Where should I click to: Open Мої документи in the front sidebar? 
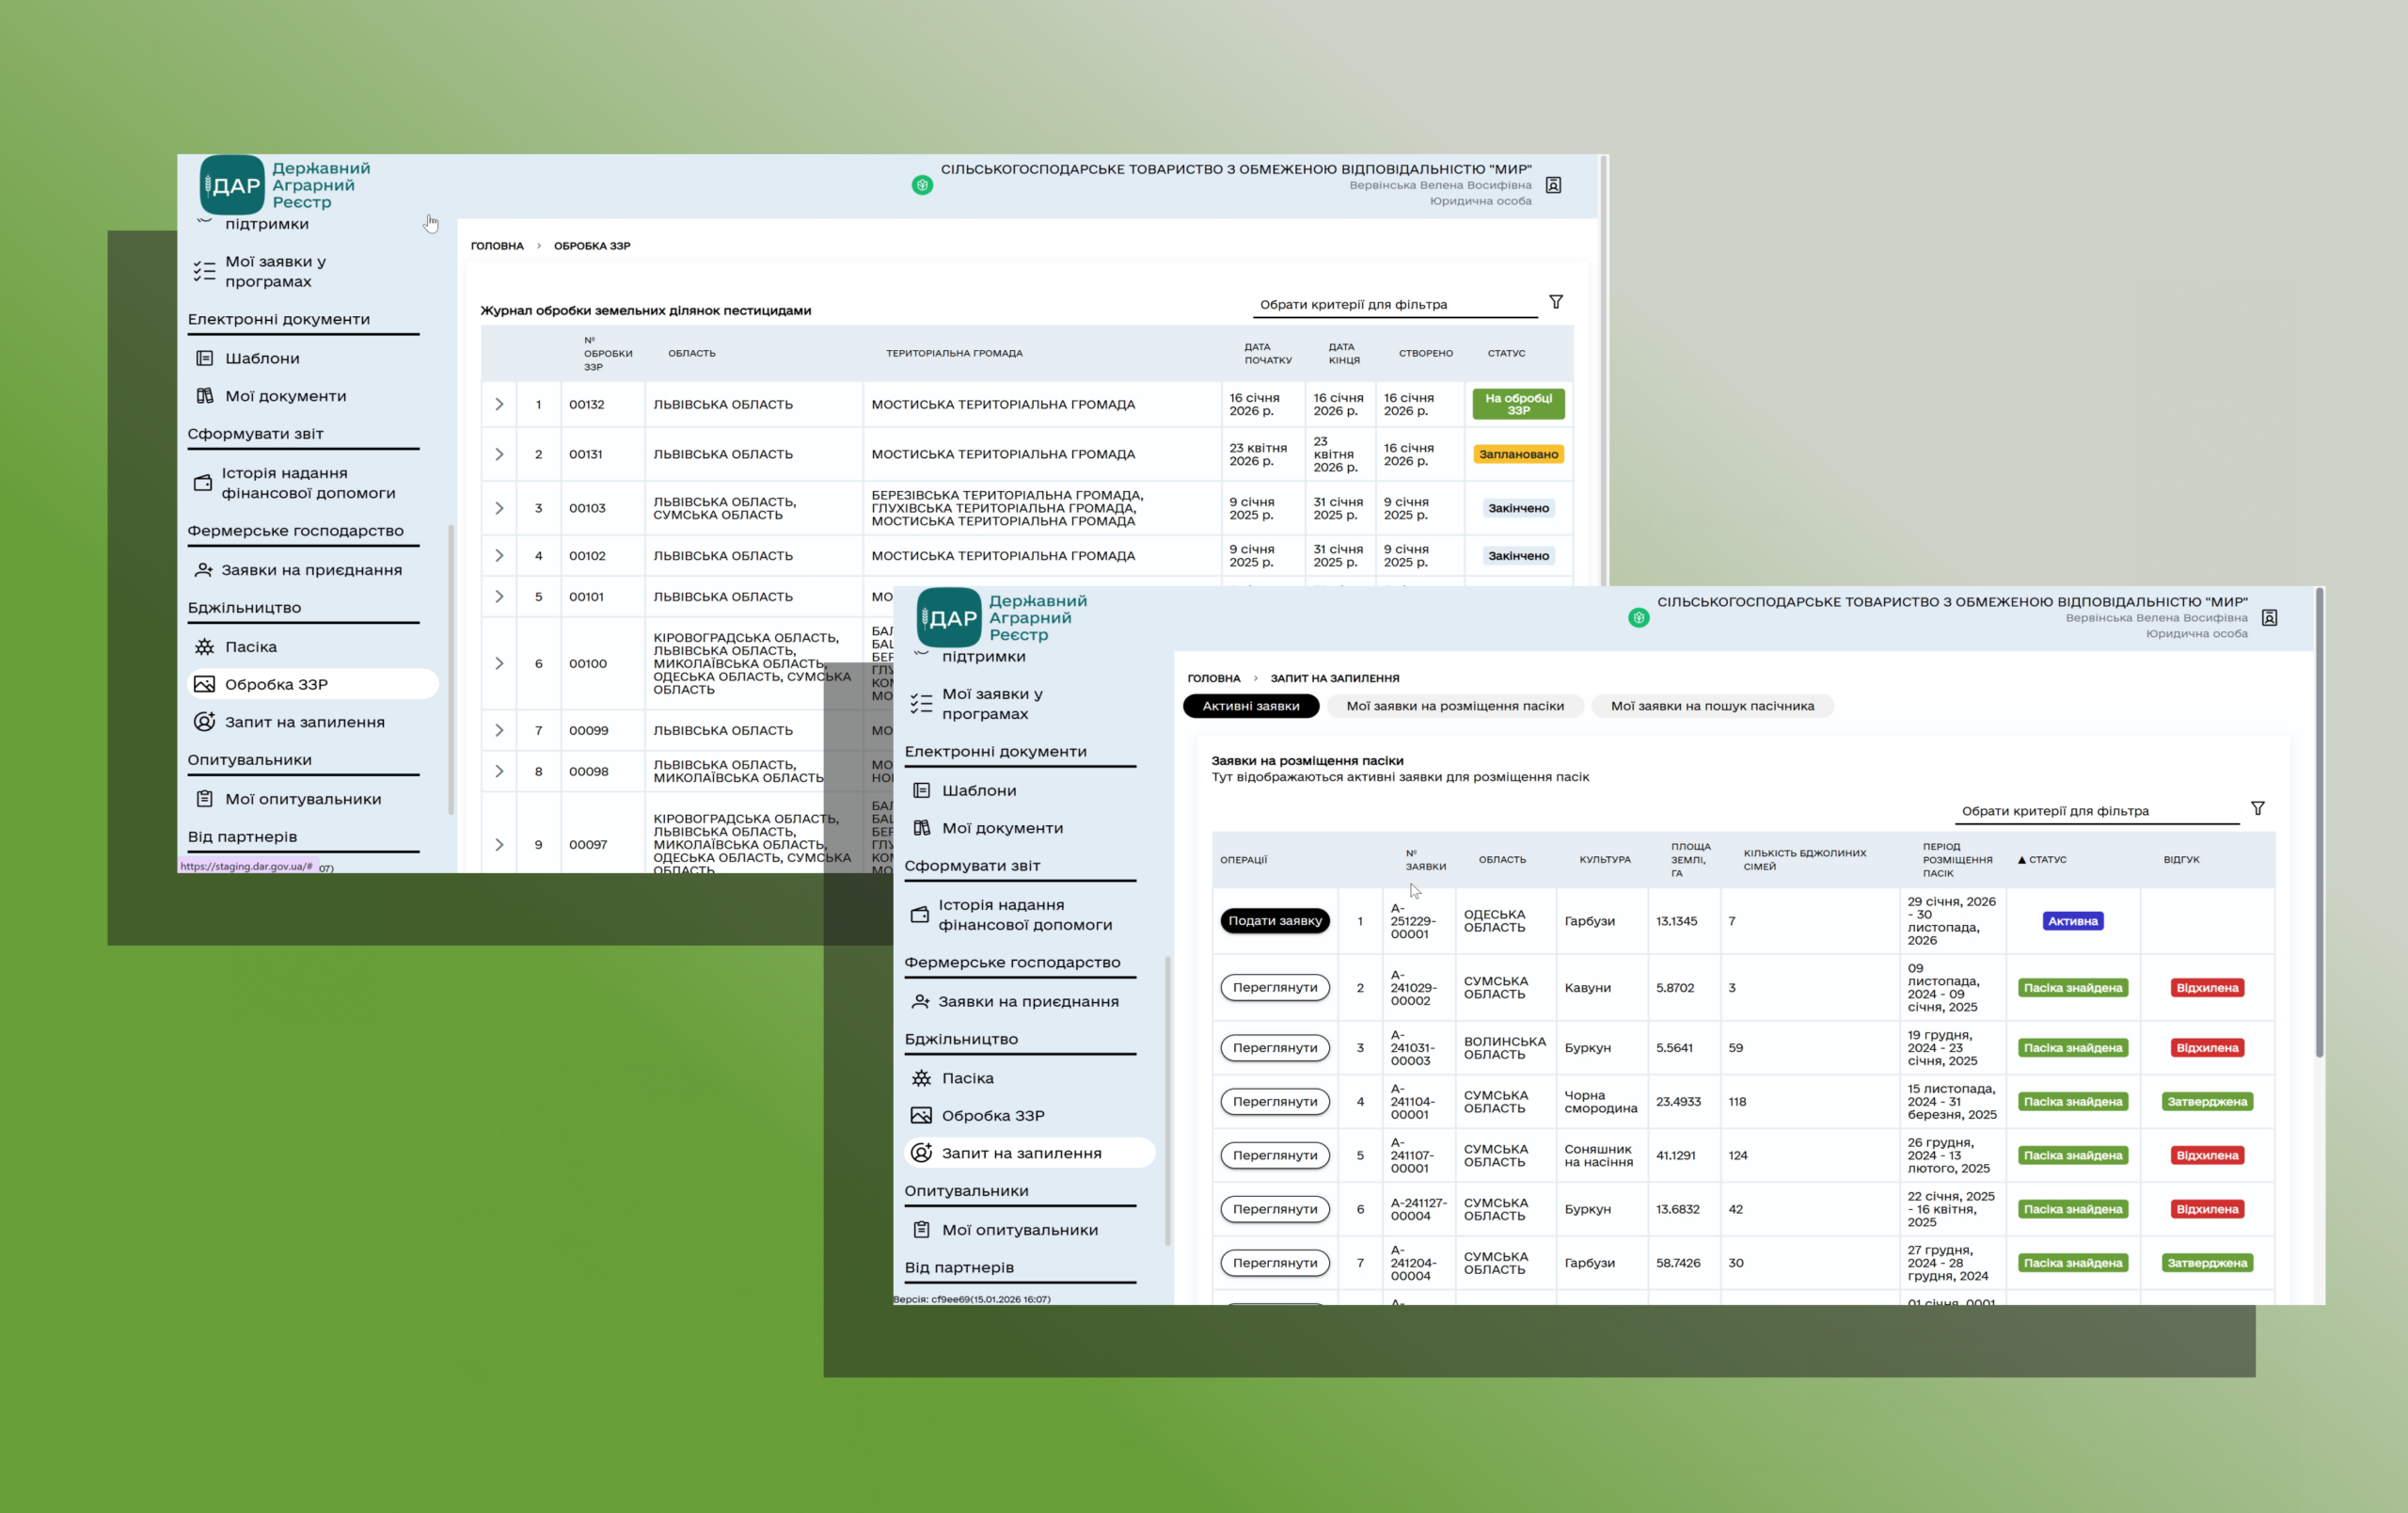(x=1001, y=828)
